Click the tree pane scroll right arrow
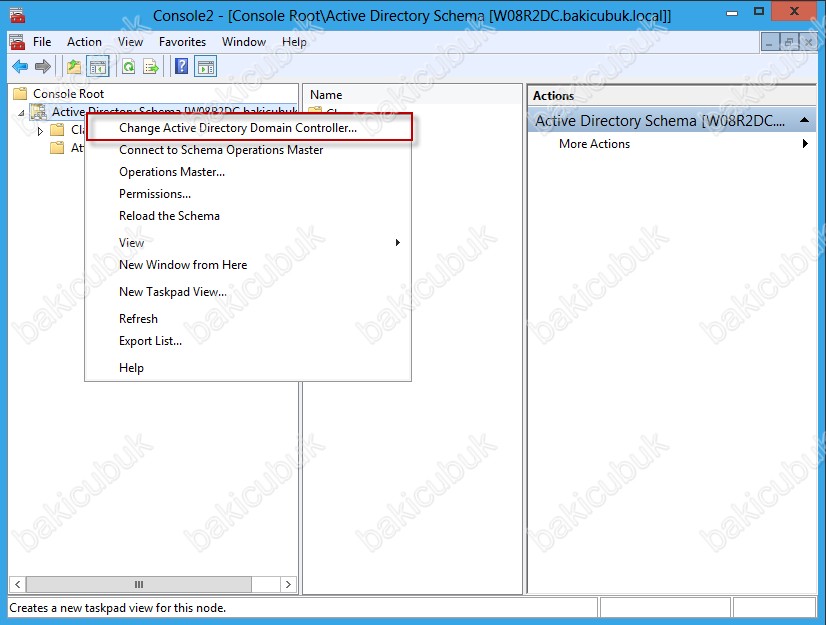Viewport: 826px width, 625px height. (x=288, y=584)
